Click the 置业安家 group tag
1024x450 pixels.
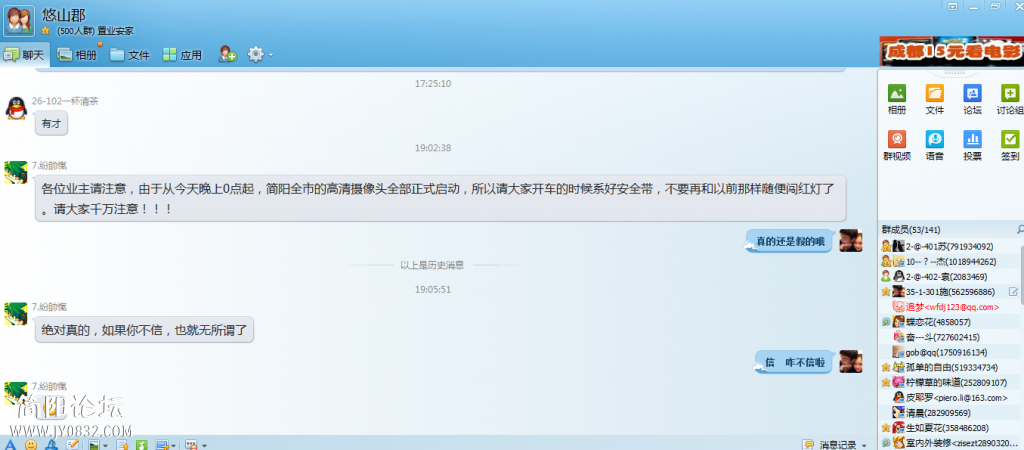[x=116, y=31]
